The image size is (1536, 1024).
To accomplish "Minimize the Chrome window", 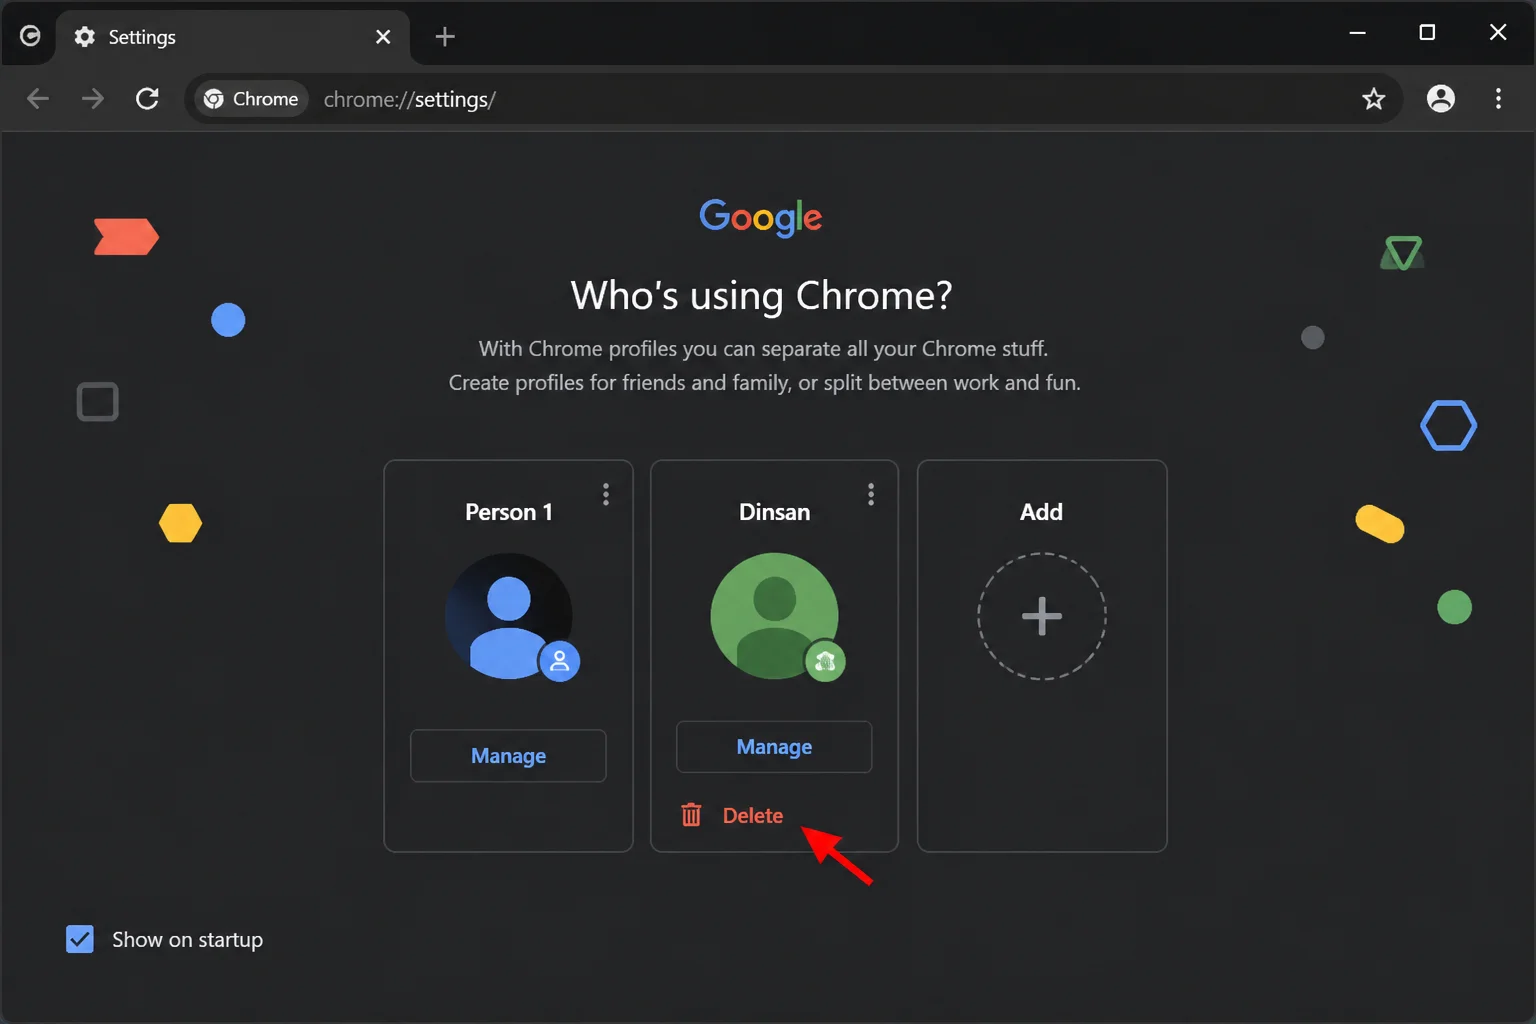I will [x=1357, y=33].
